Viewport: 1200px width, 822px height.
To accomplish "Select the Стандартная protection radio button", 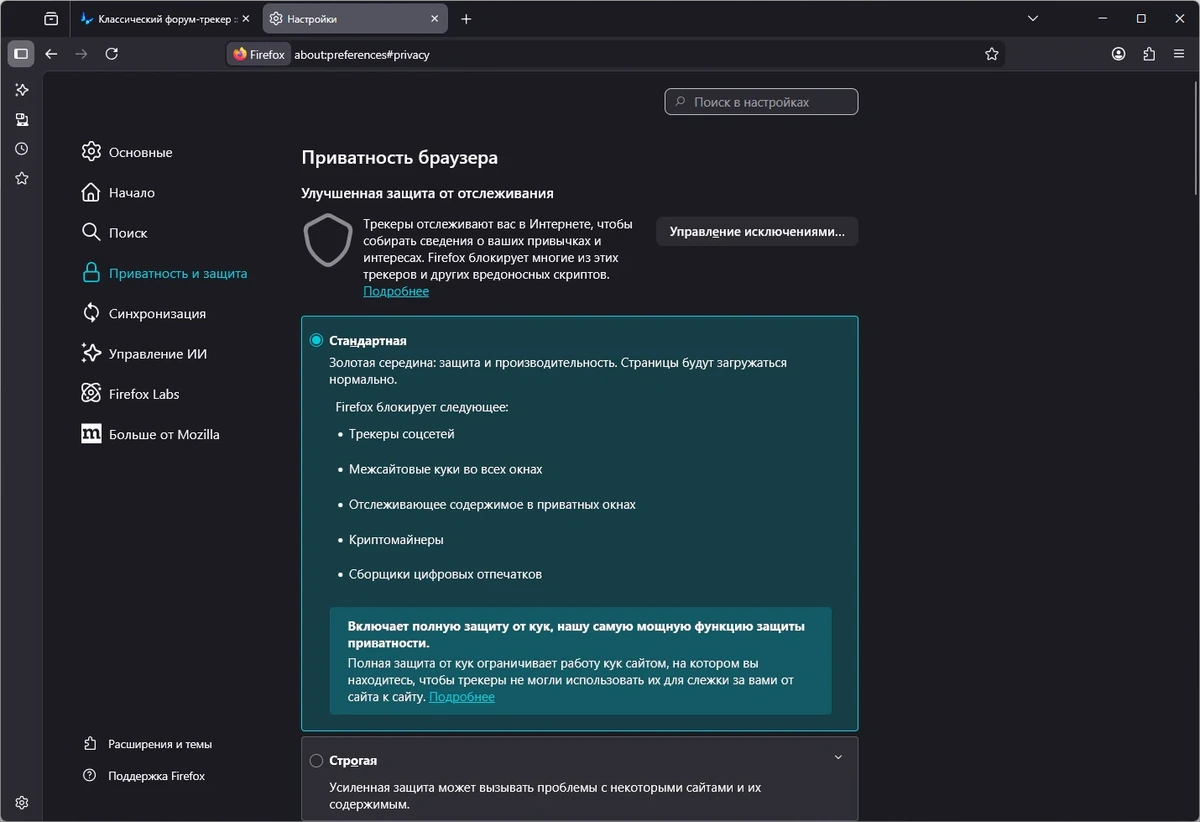I will tap(316, 340).
